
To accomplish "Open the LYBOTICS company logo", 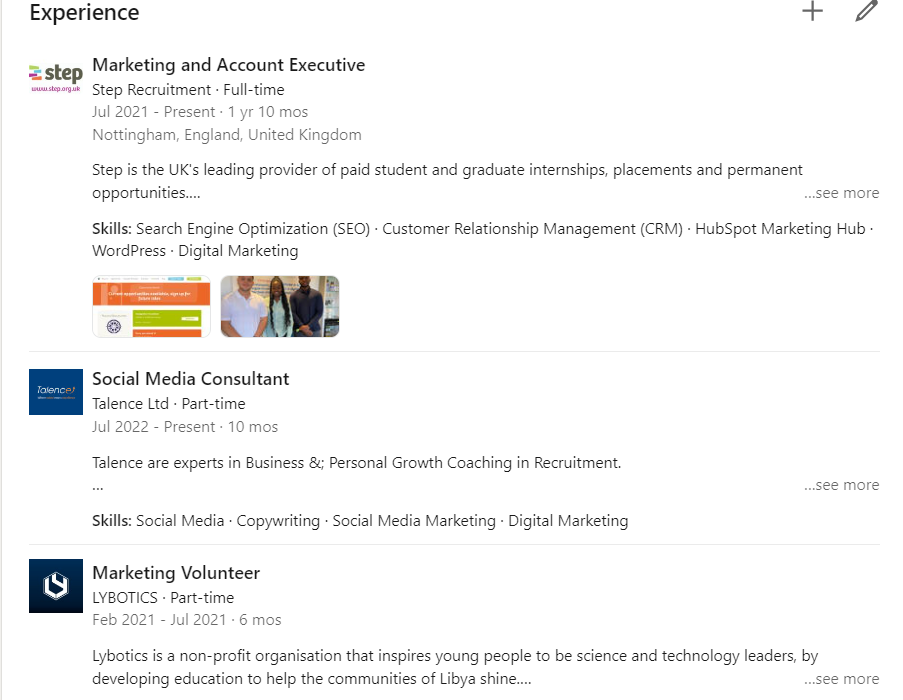I will pyautogui.click(x=56, y=586).
